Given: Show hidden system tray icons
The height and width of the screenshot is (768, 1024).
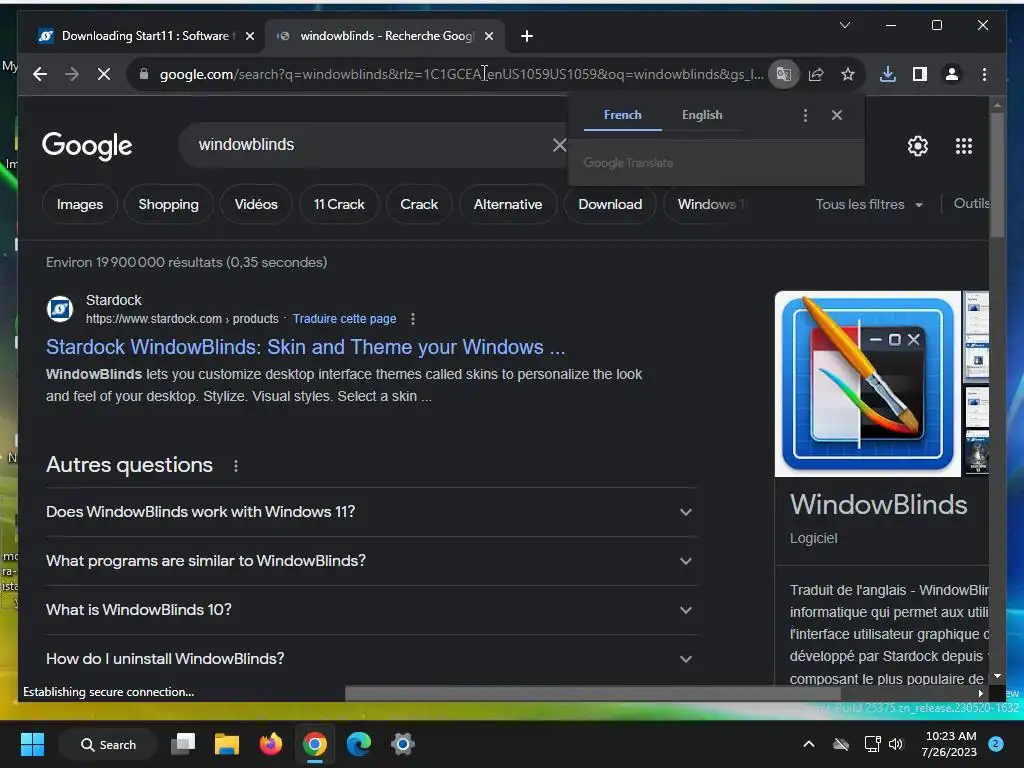Looking at the screenshot, I should [808, 744].
